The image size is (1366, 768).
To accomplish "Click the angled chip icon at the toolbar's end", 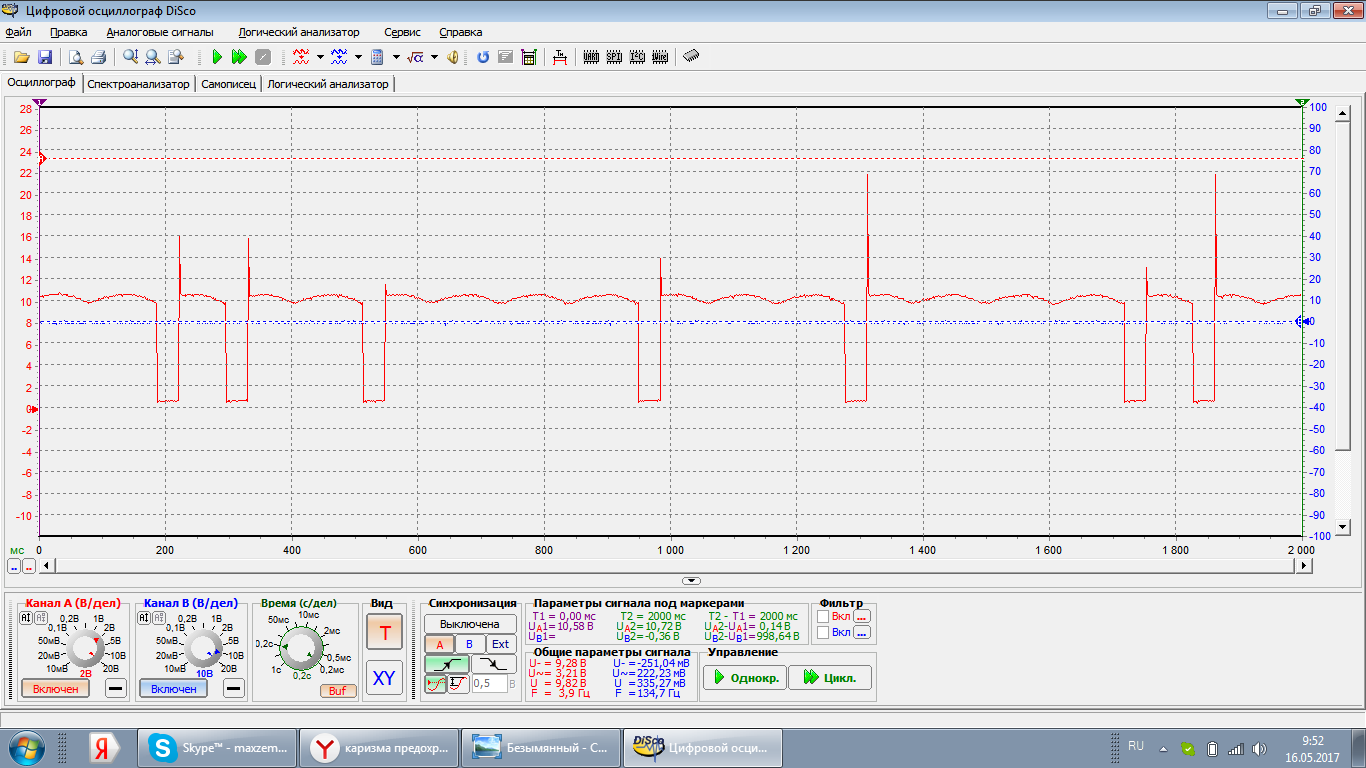I will click(691, 57).
